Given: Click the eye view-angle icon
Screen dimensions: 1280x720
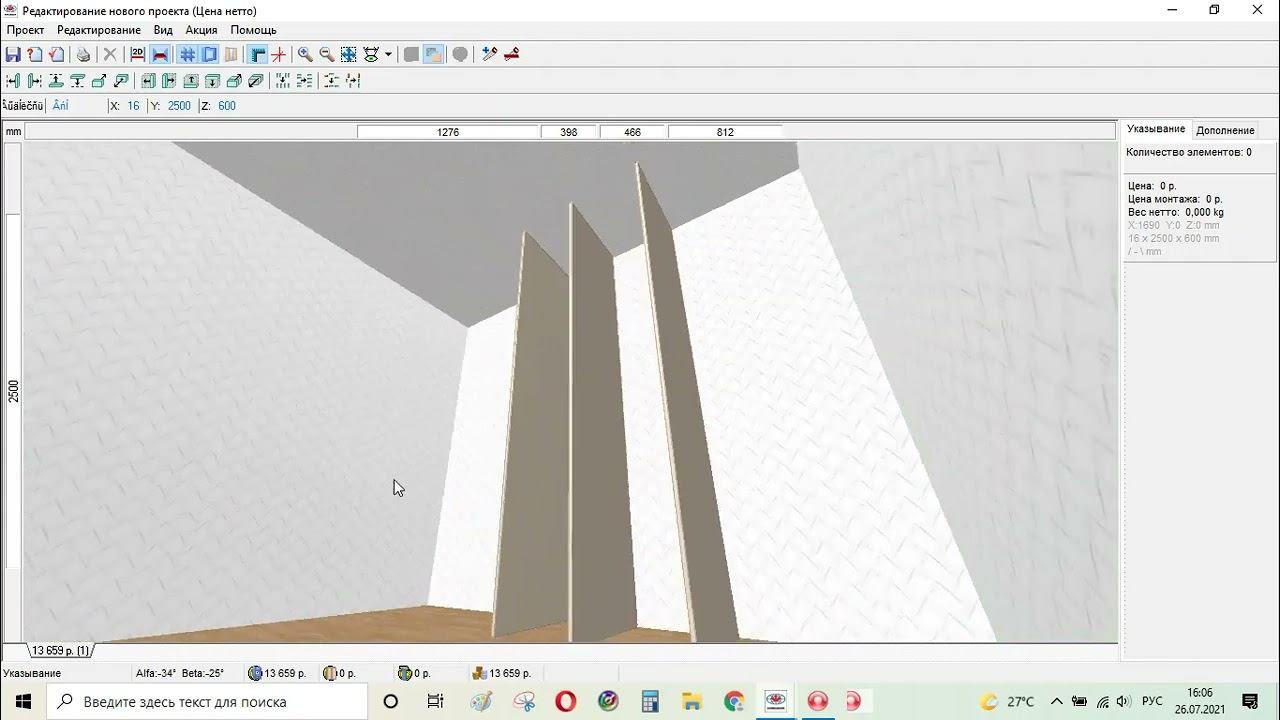Looking at the screenshot, I should (x=371, y=54).
